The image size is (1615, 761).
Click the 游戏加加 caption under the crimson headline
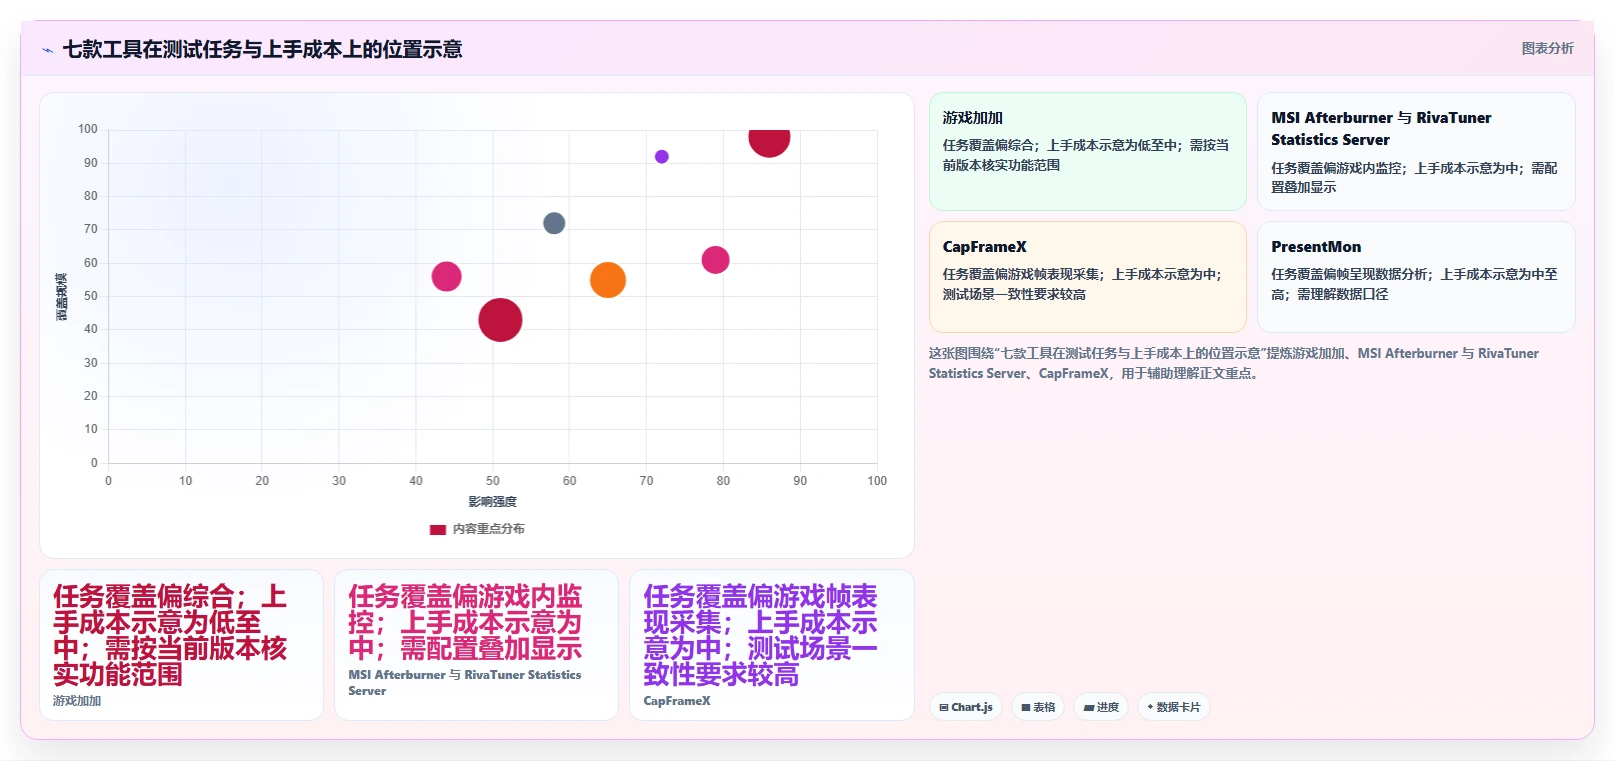[77, 701]
